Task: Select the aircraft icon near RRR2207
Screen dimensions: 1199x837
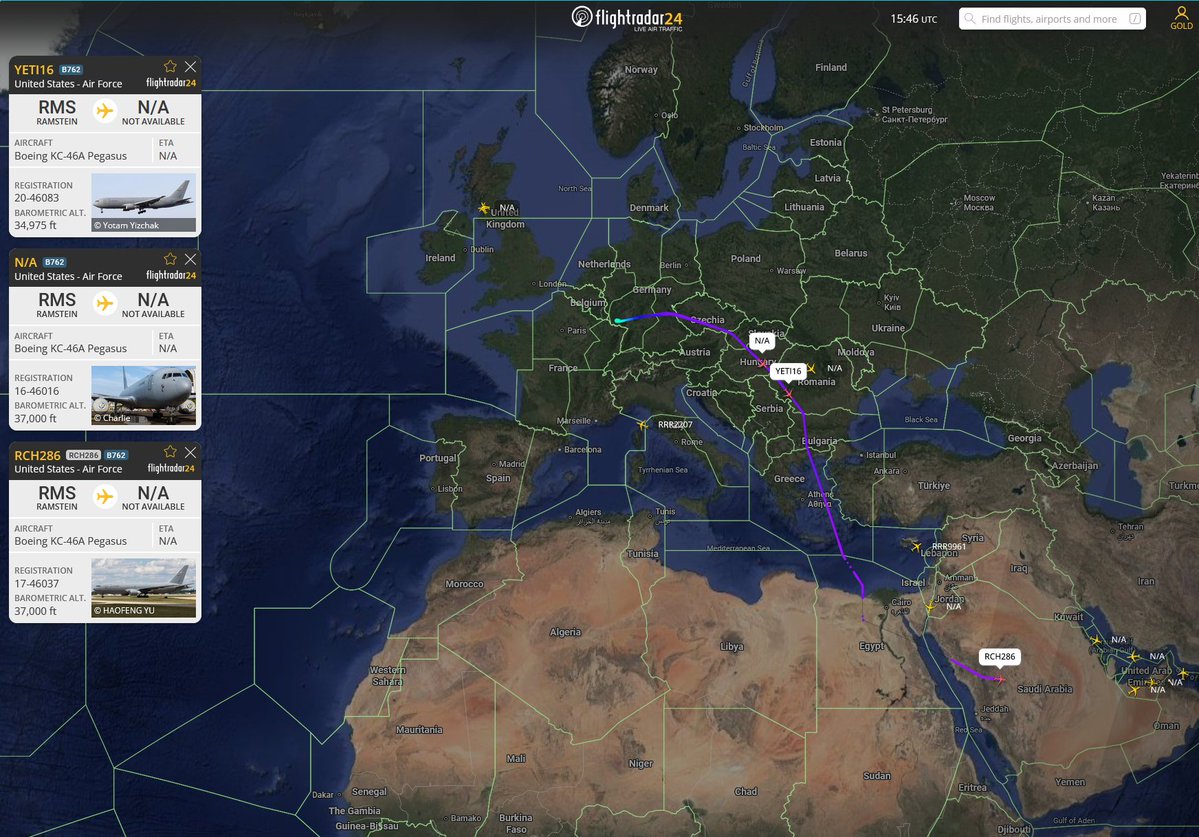Action: (642, 424)
